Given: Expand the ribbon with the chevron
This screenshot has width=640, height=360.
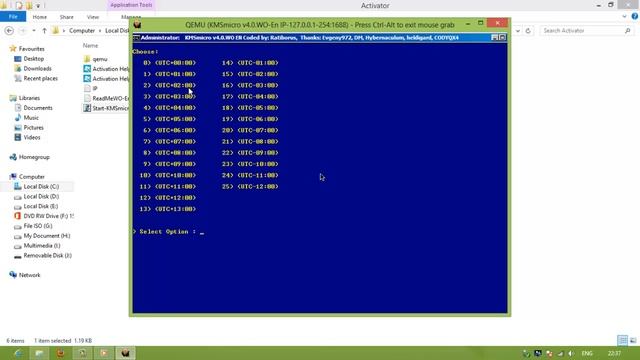Looking at the screenshot, I should 624,17.
